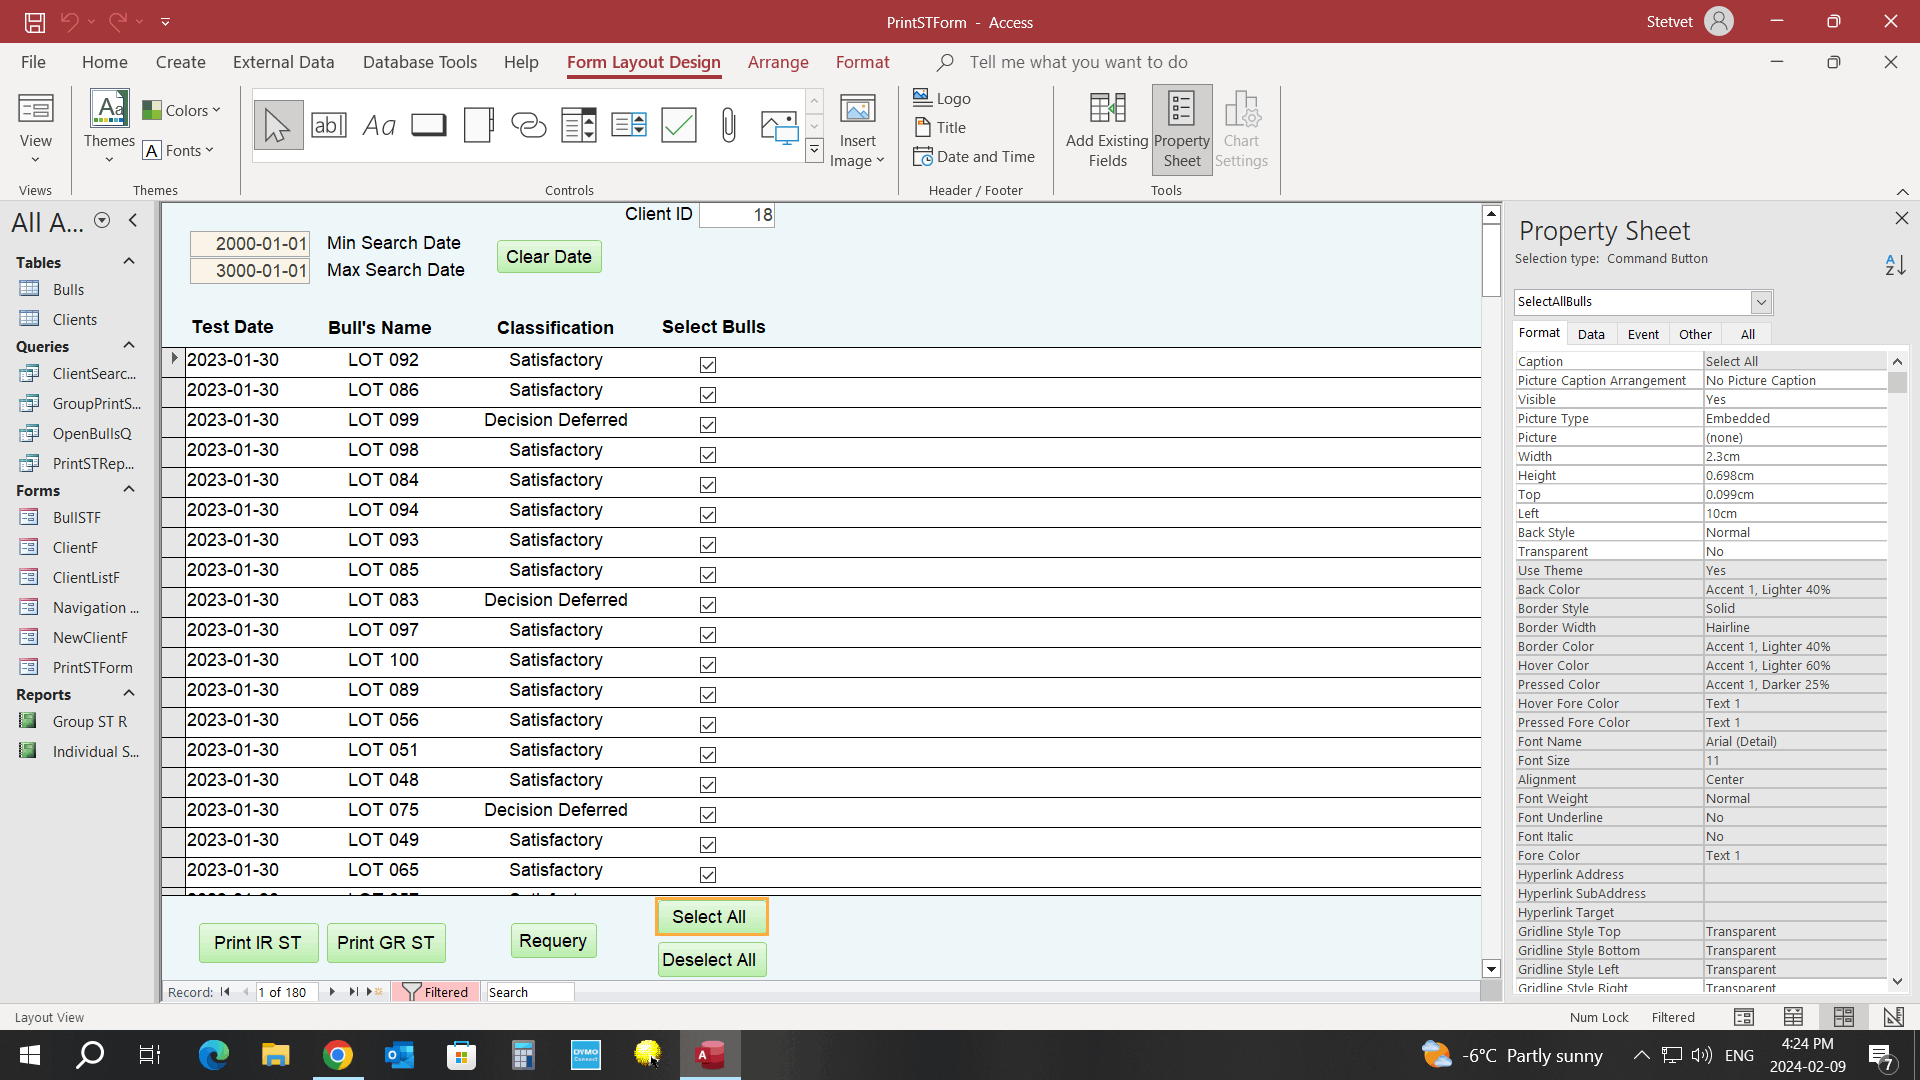Click the Clear Date button
This screenshot has height=1080, width=1920.
tap(549, 257)
